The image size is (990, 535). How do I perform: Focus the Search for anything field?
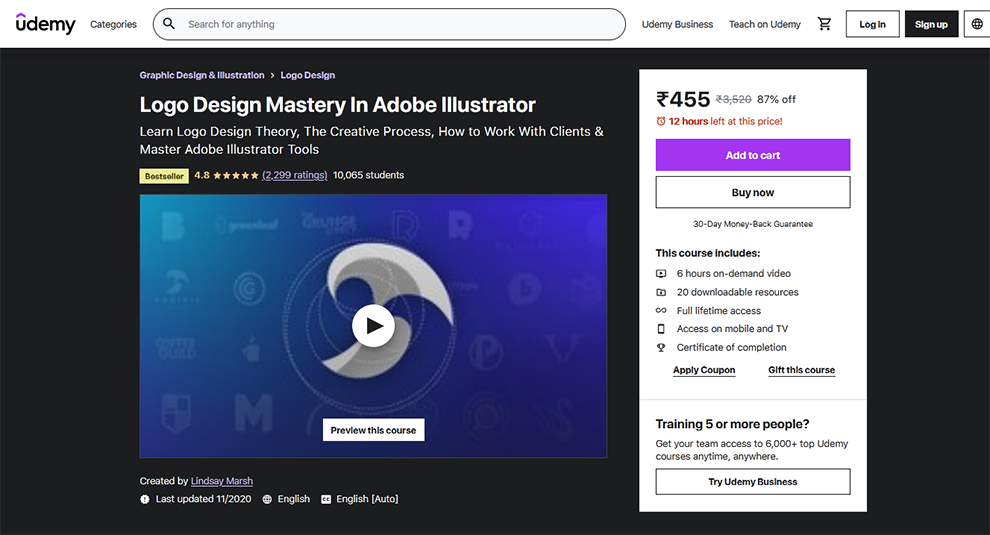coord(390,24)
